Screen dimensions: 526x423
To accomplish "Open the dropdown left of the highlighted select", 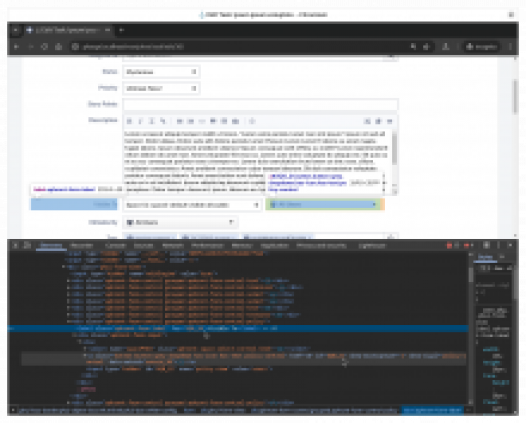I will click(x=192, y=205).
